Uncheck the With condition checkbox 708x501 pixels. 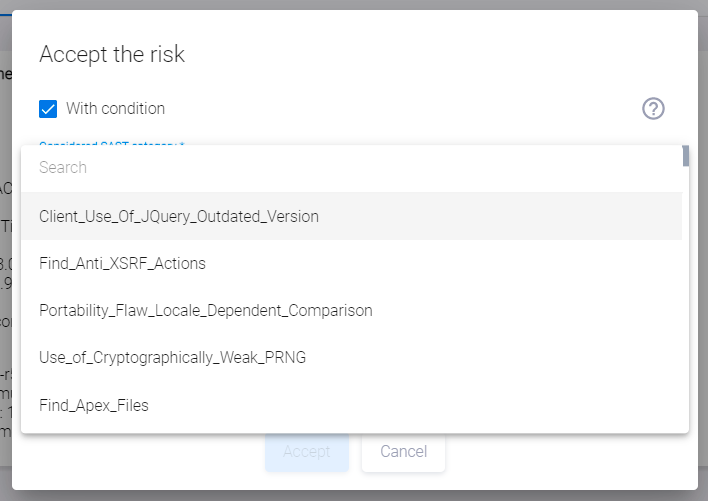click(48, 109)
